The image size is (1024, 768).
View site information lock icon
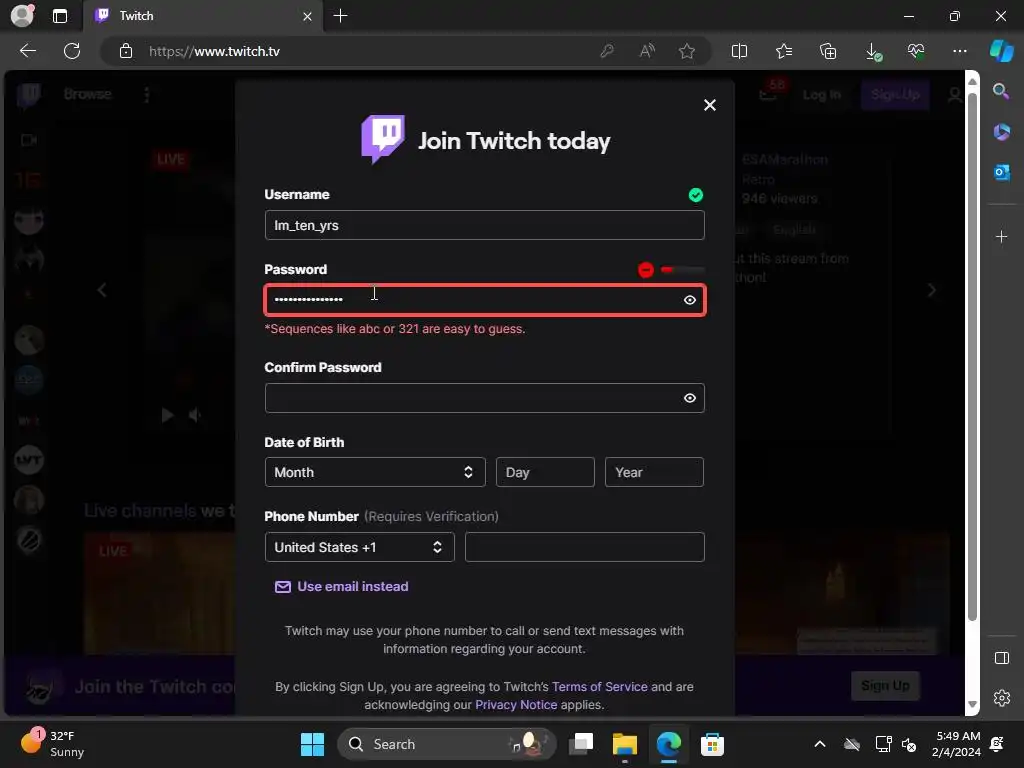[x=126, y=51]
